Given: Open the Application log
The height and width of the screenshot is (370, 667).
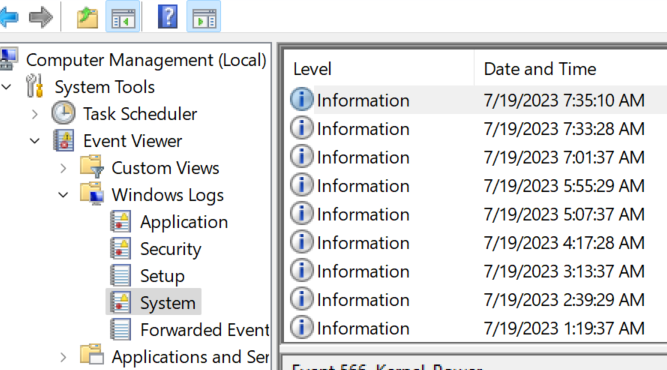Looking at the screenshot, I should pos(184,222).
